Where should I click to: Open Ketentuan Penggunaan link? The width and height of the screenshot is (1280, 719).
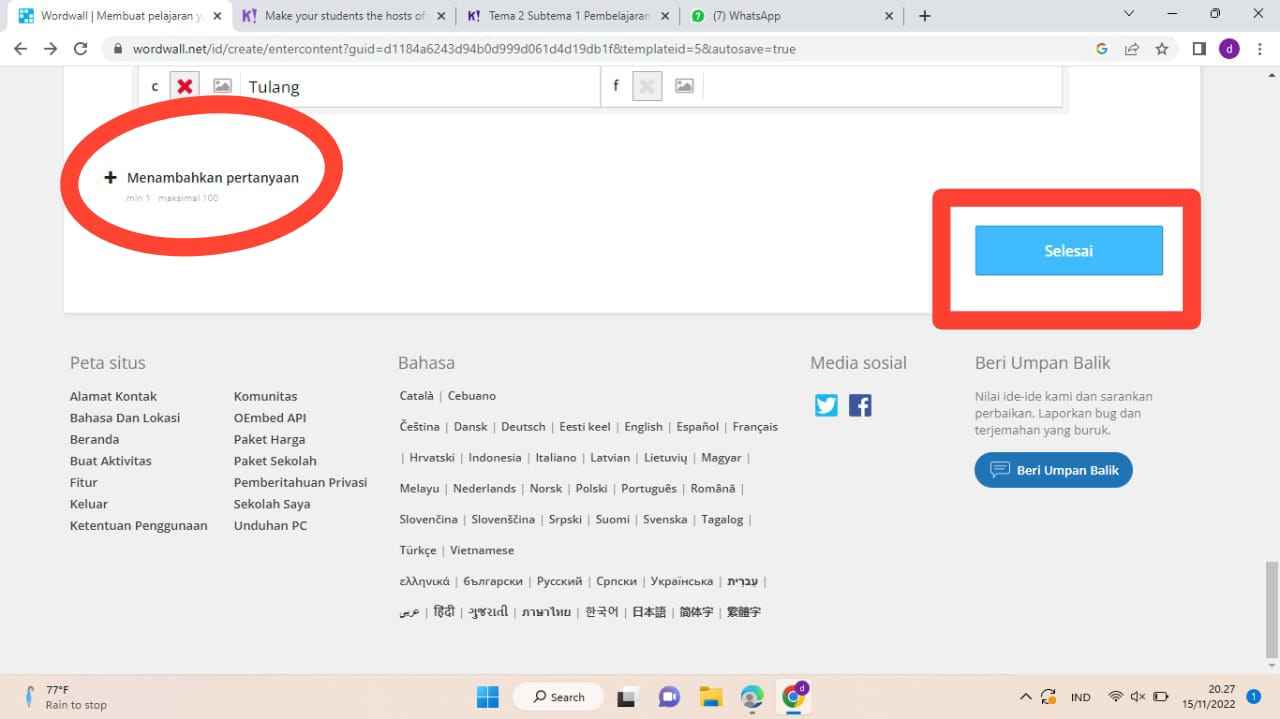pyautogui.click(x=139, y=525)
